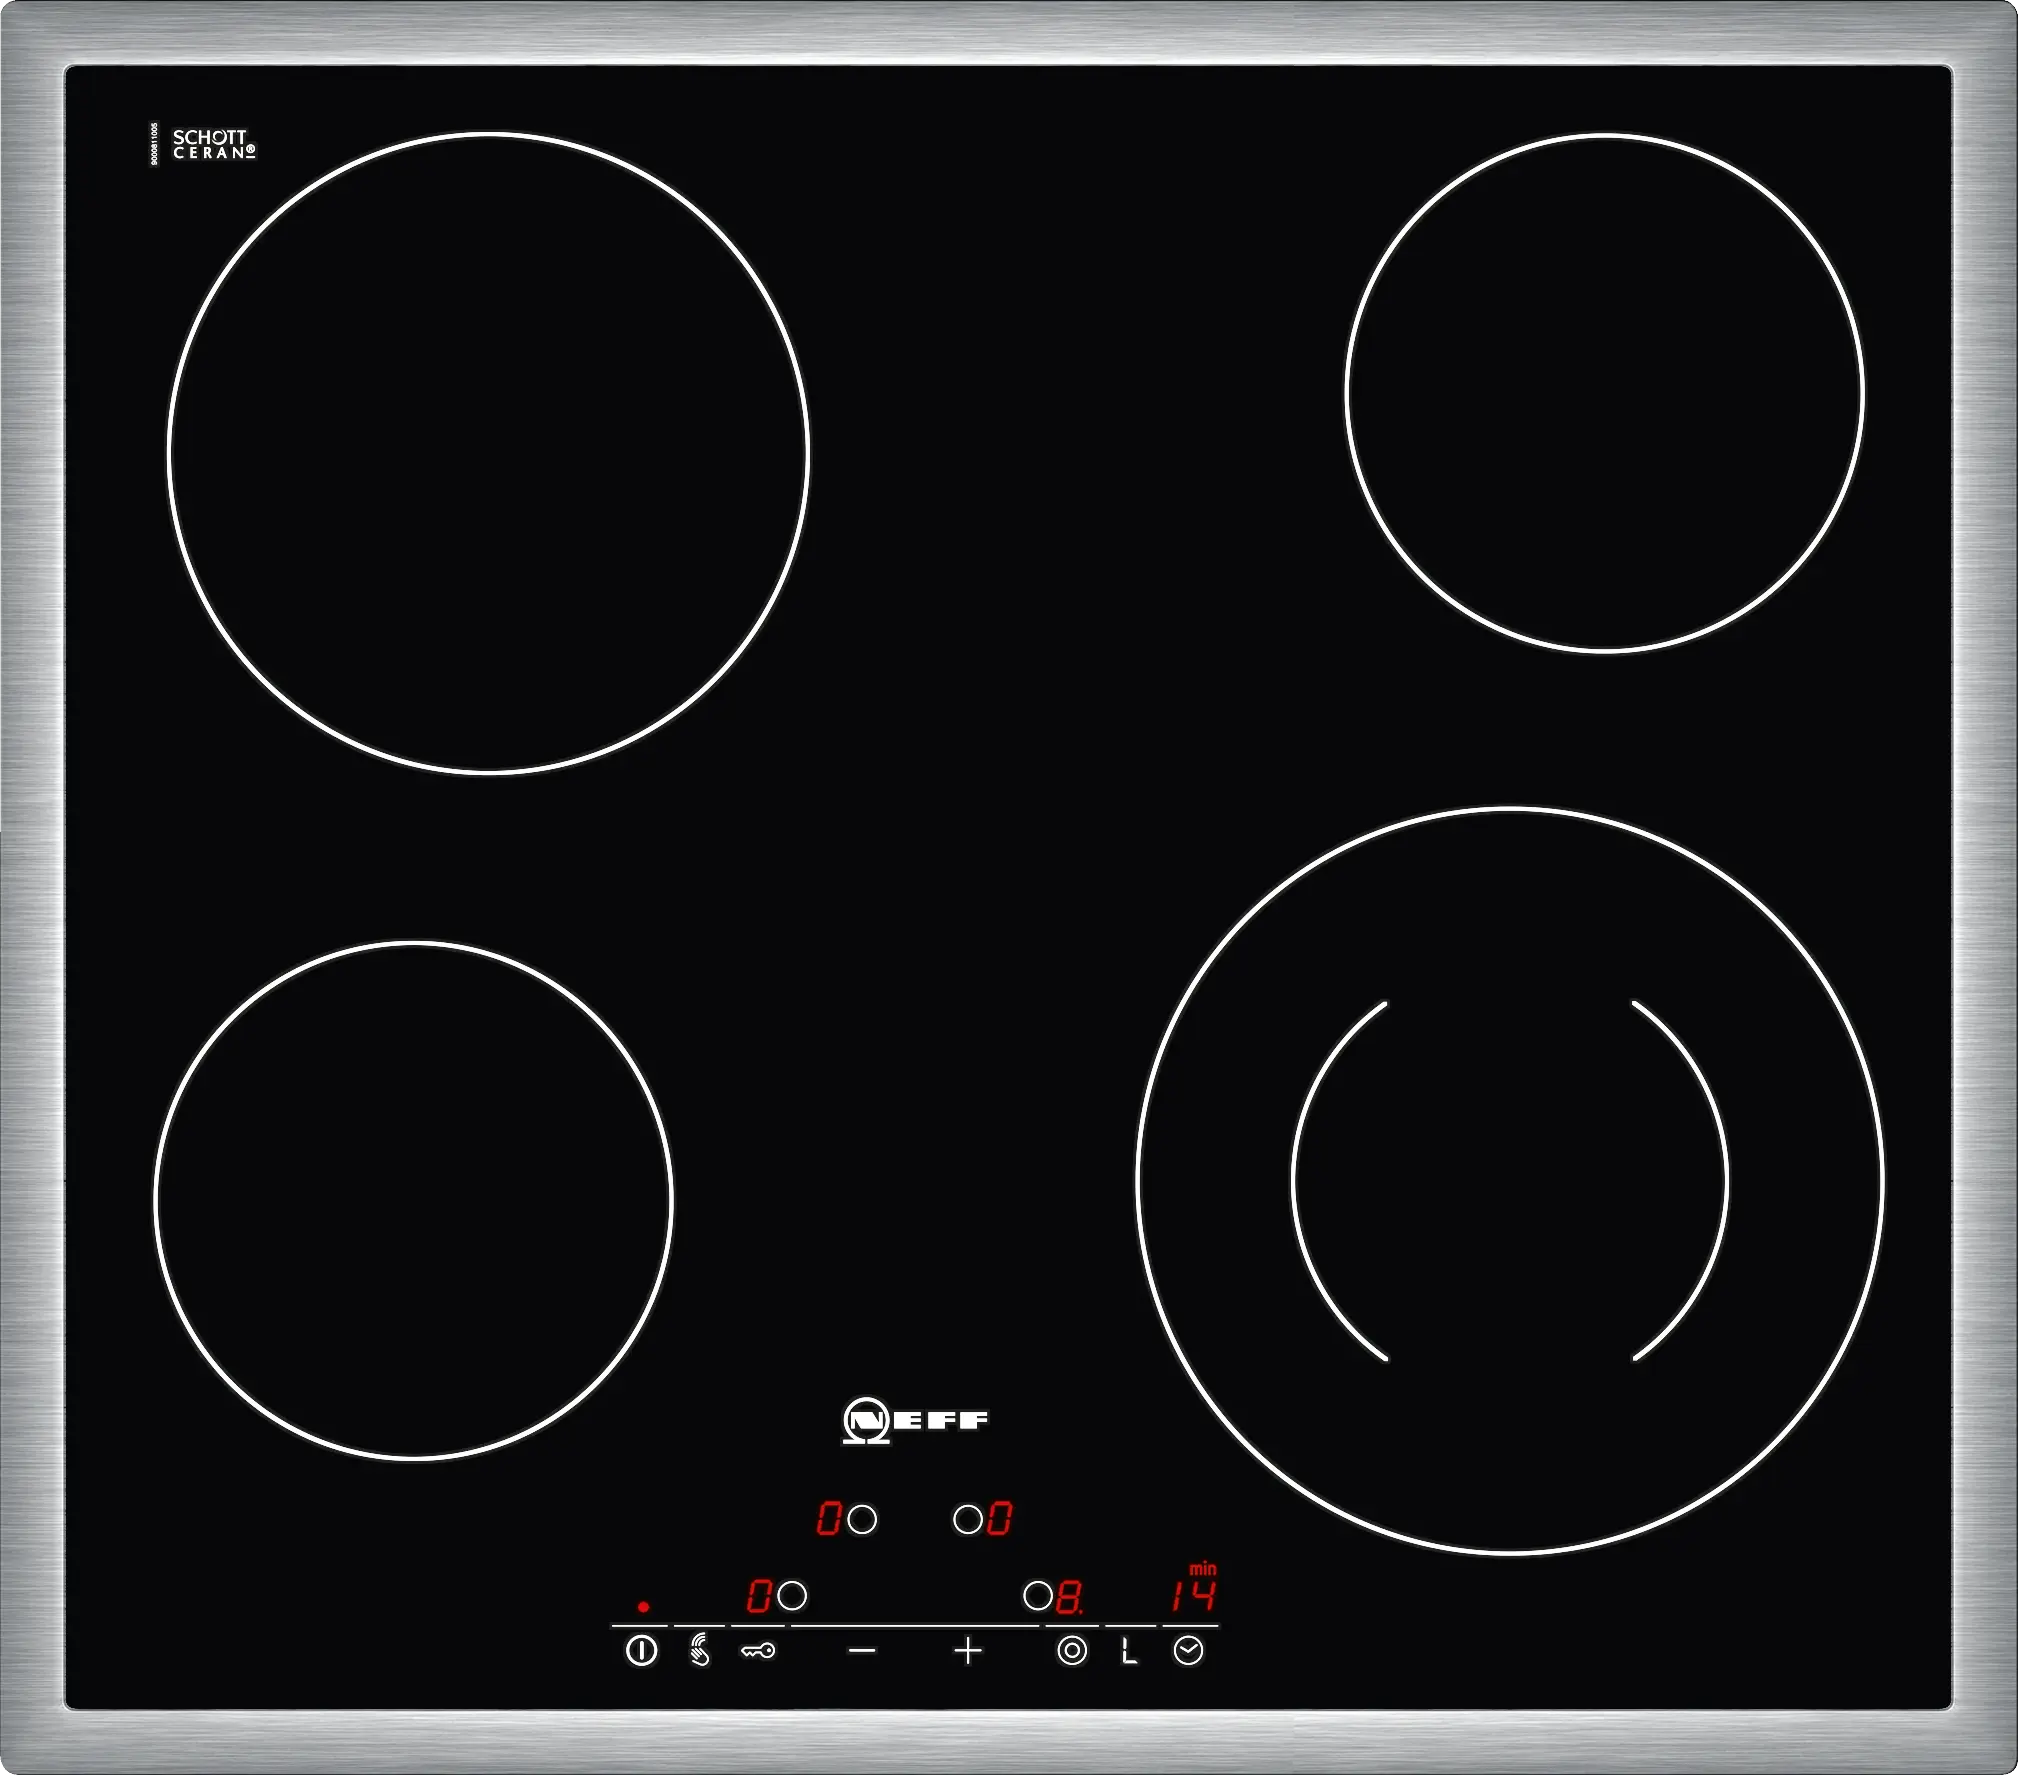
Task: Activate the childproof lock key icon
Action: tap(758, 1651)
